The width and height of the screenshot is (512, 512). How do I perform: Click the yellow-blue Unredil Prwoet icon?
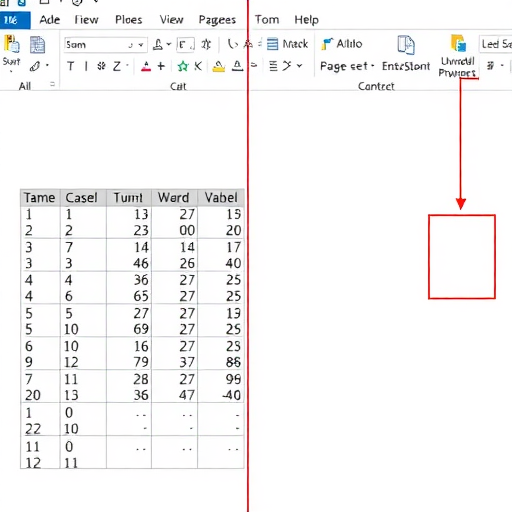[x=458, y=43]
